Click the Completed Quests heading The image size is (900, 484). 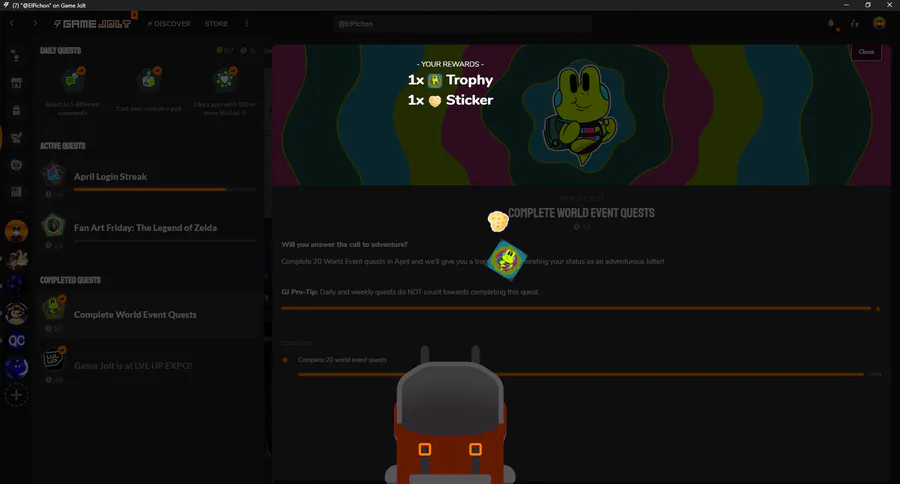point(70,280)
